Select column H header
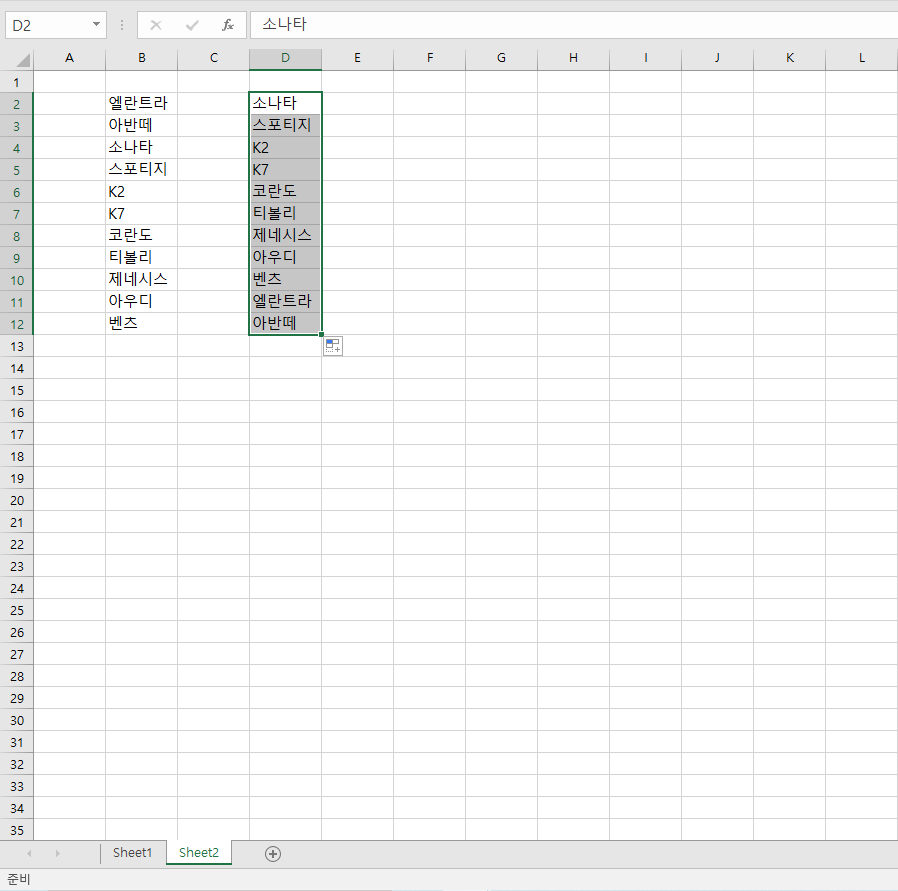This screenshot has height=891, width=898. coord(573,58)
